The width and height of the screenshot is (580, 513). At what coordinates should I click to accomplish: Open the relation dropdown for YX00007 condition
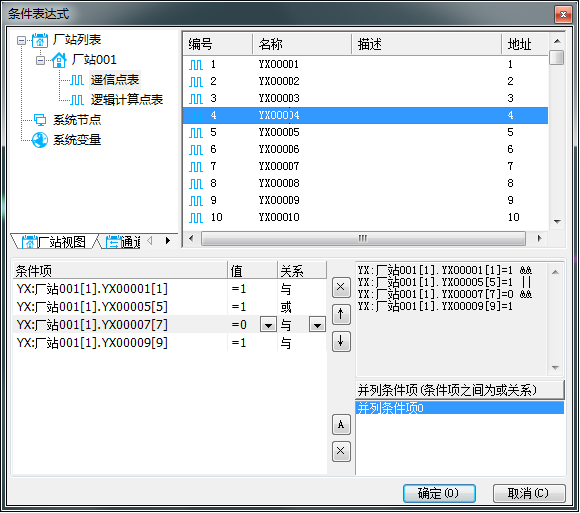click(x=317, y=325)
